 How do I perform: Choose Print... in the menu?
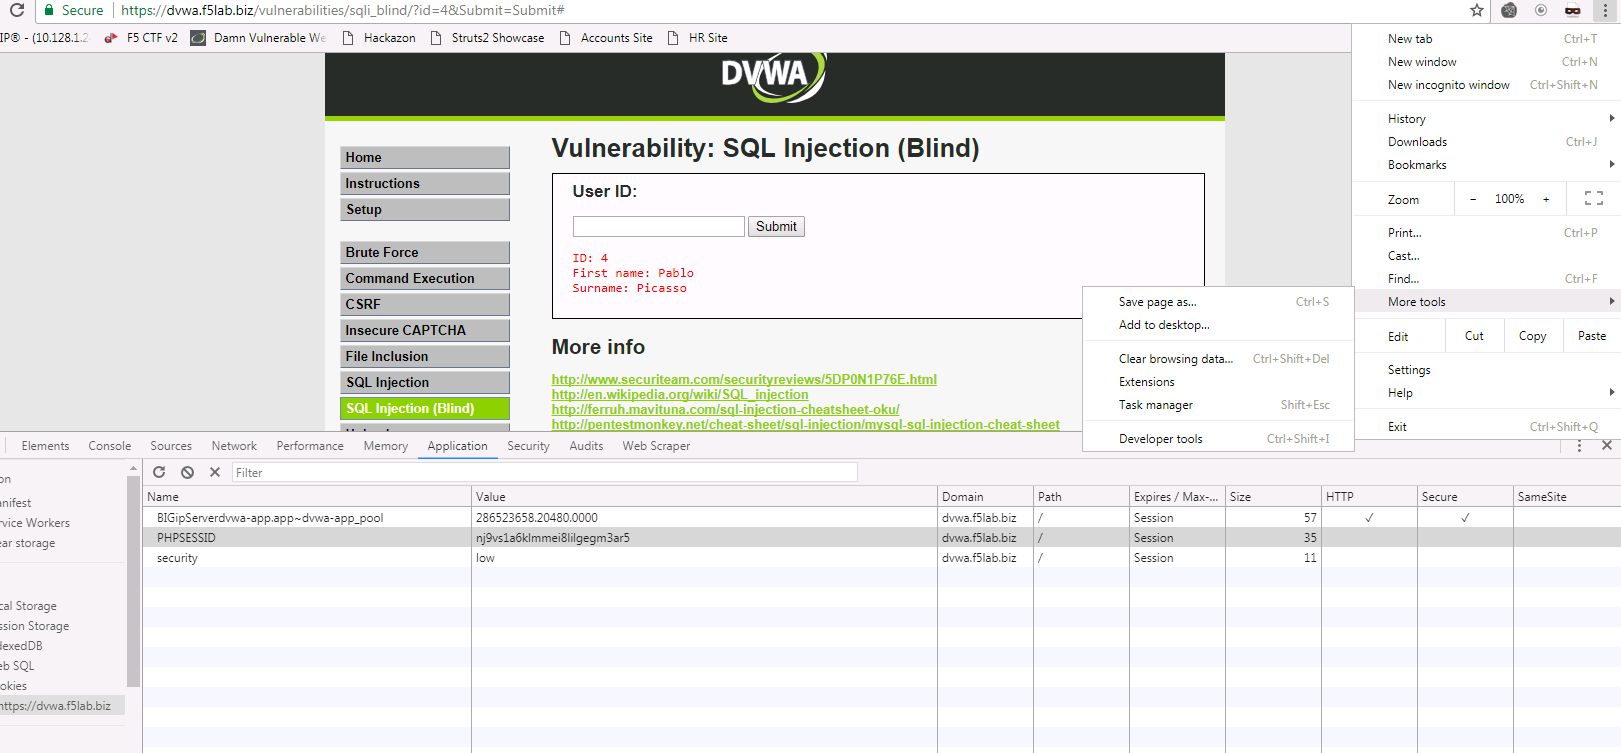1486,233
